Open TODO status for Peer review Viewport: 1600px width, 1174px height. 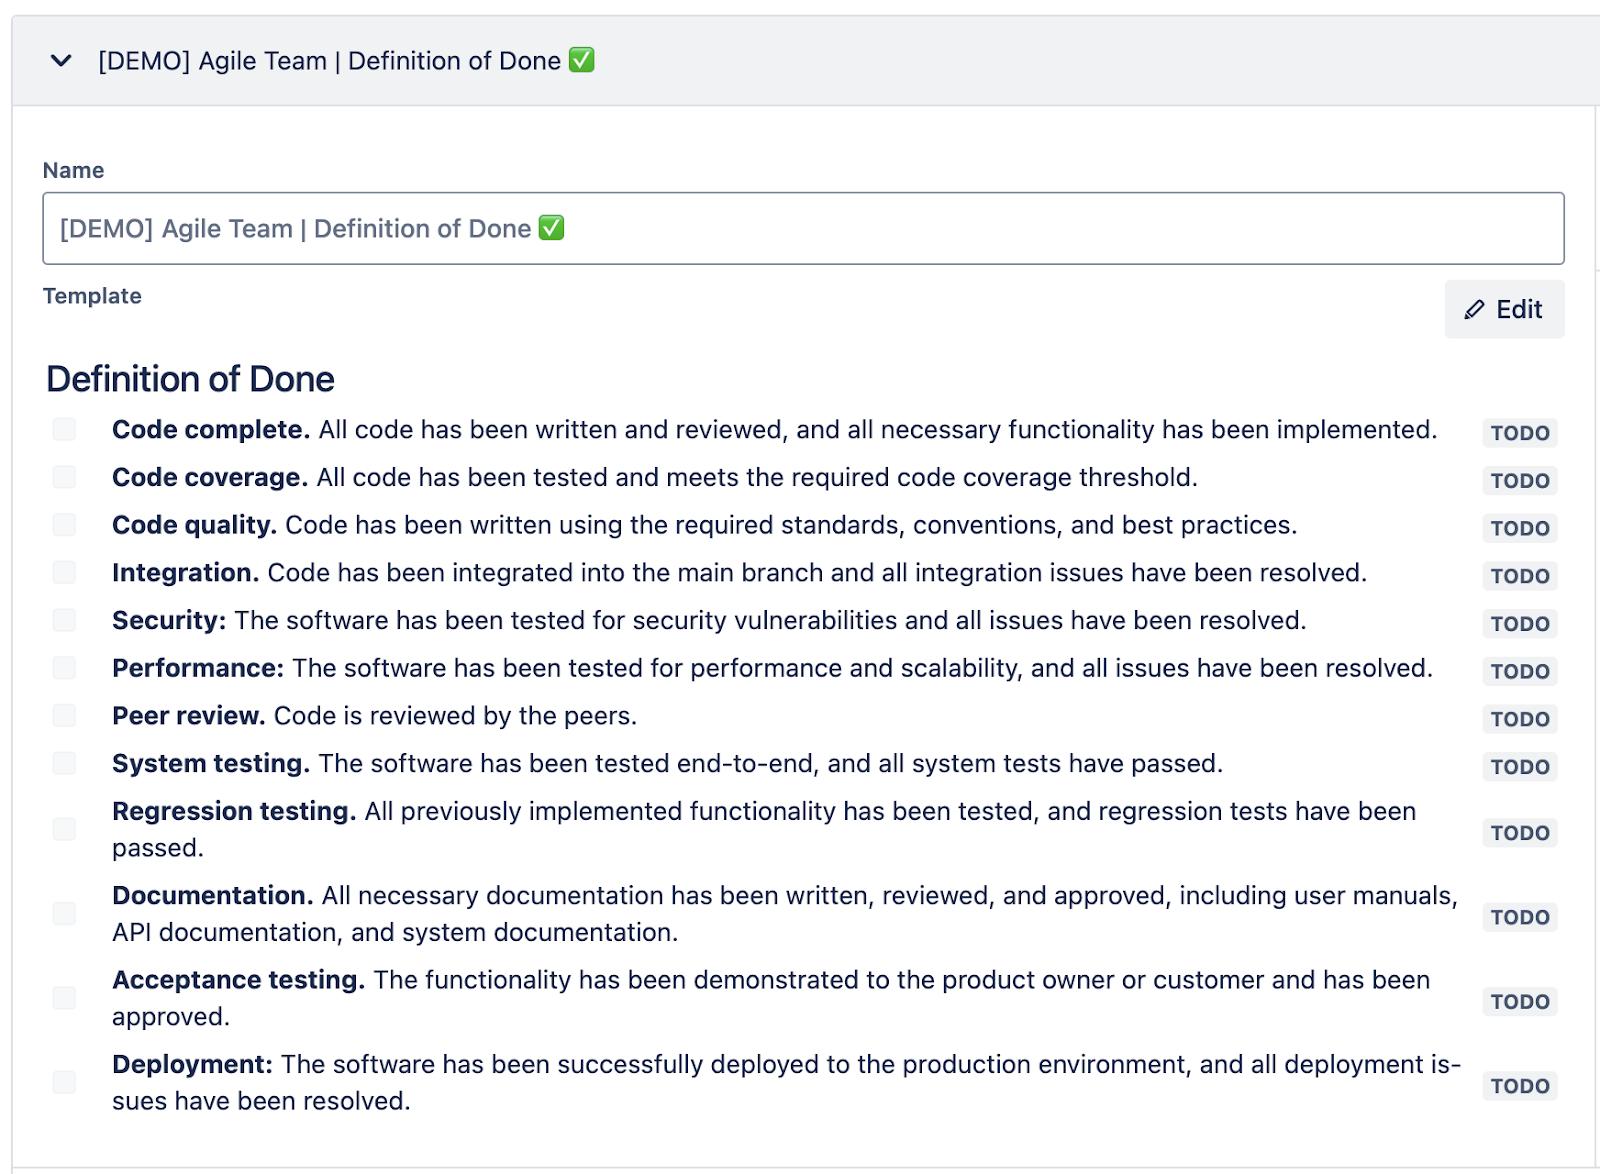(1520, 719)
